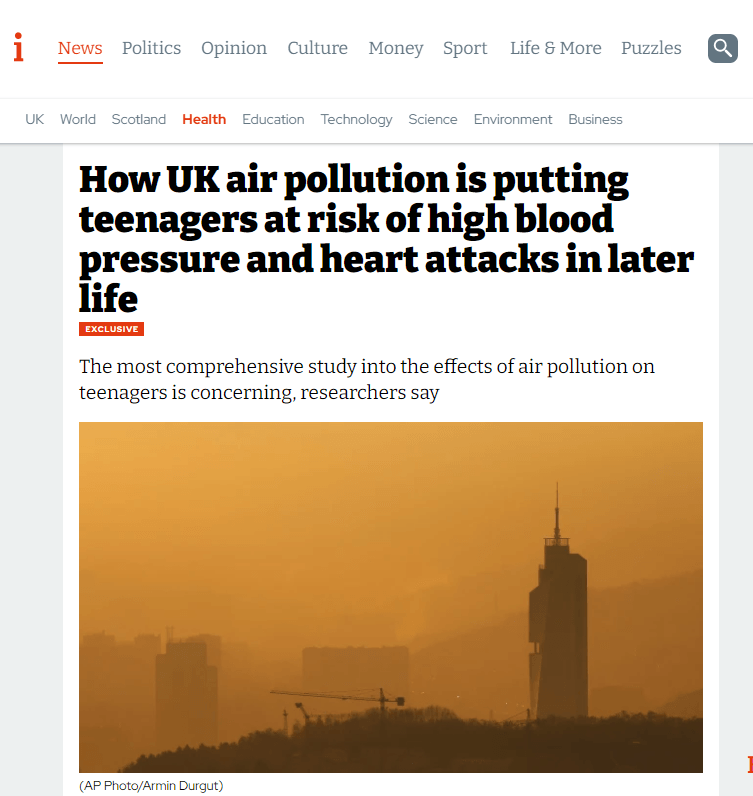This screenshot has height=796, width=753.
Task: Go to World news subsection
Action: point(78,119)
